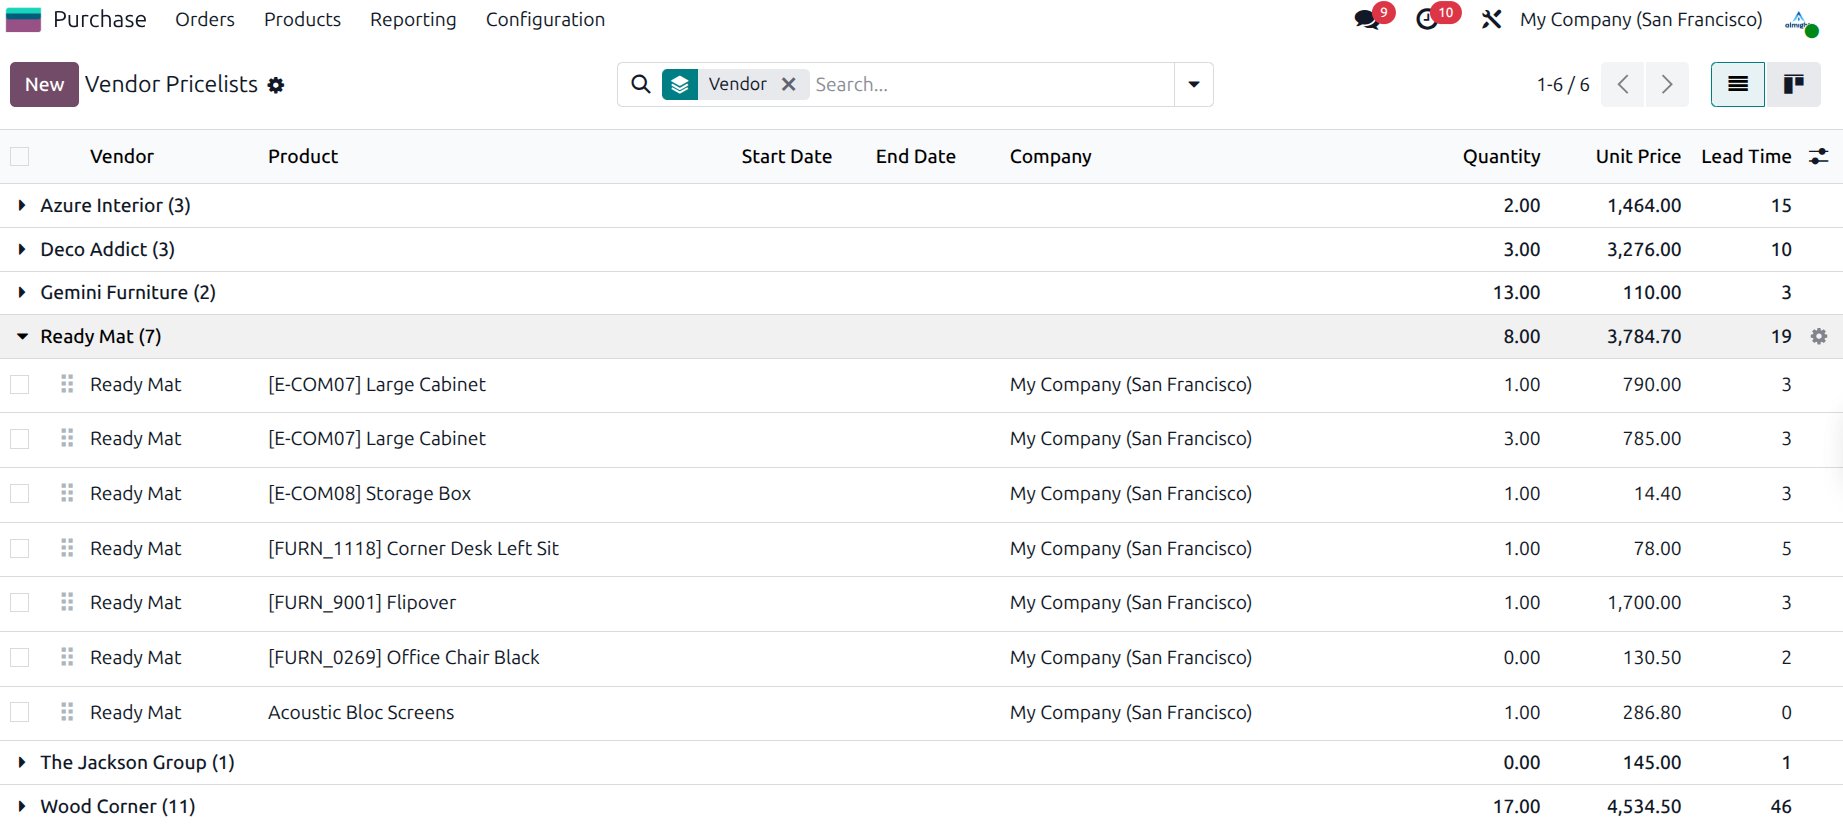
Task: Sort by Lead Time column header
Action: click(x=1746, y=156)
